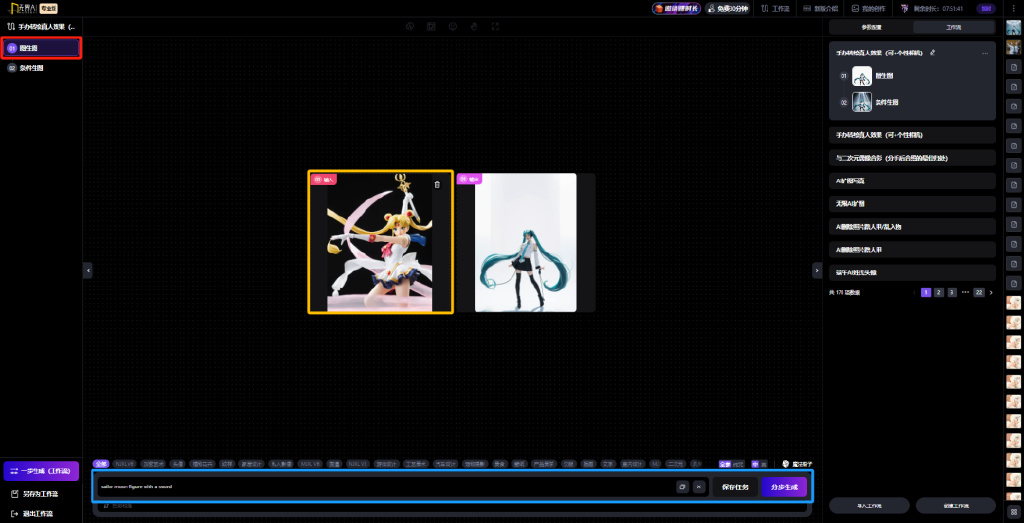Viewport: 1024px width, 523px height.
Task: Expand the 与二次元偶像合影 workflow list item
Action: click(x=912, y=158)
